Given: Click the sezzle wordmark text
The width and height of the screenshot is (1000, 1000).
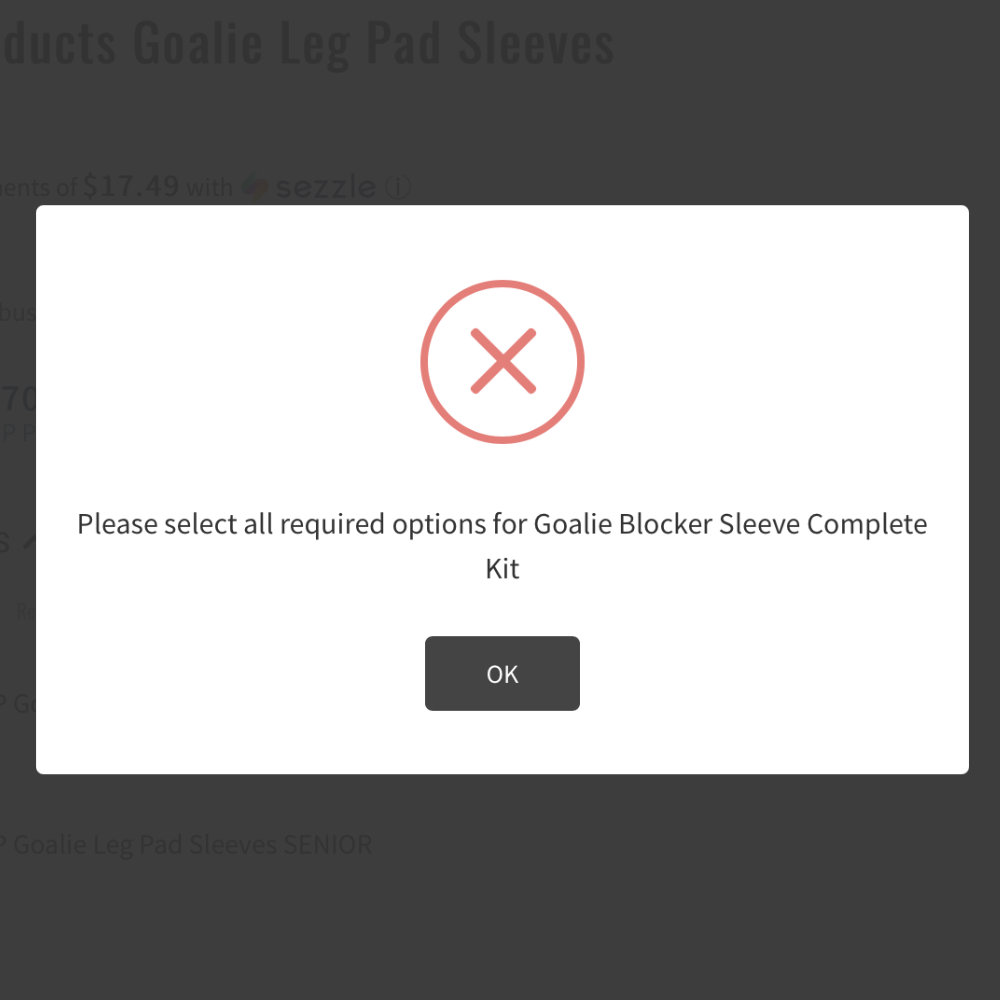Looking at the screenshot, I should (325, 187).
